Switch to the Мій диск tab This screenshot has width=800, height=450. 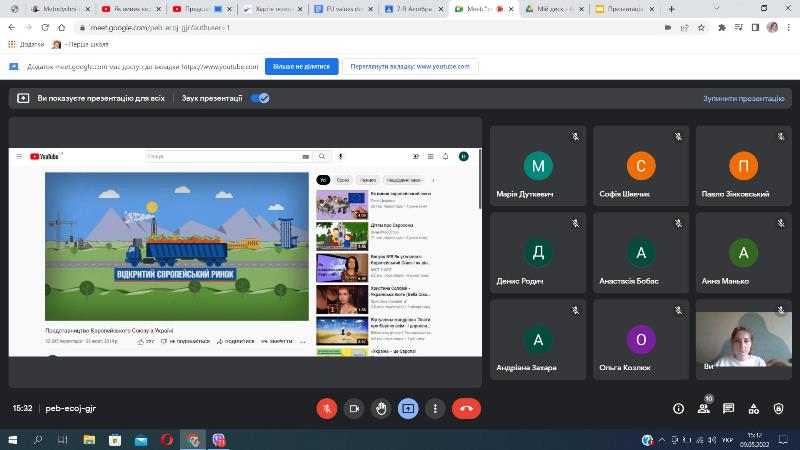[x=552, y=8]
